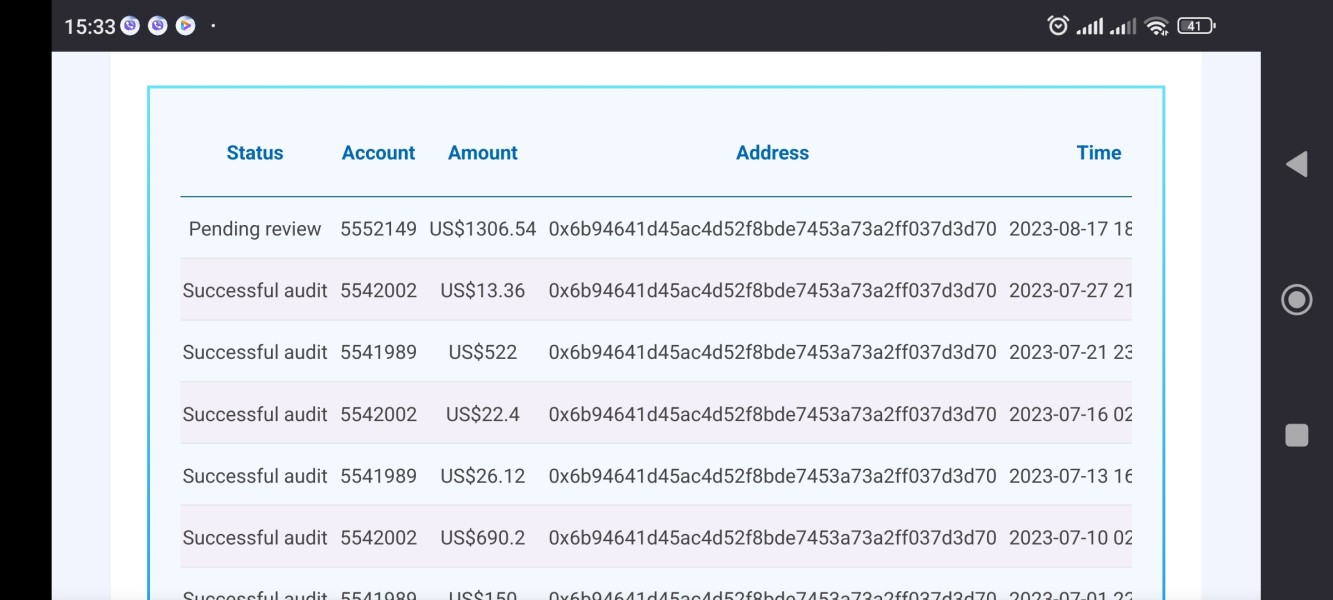Select Successful audit in the US$13.36 row
Image resolution: width=1333 pixels, height=600 pixels.
click(x=255, y=290)
